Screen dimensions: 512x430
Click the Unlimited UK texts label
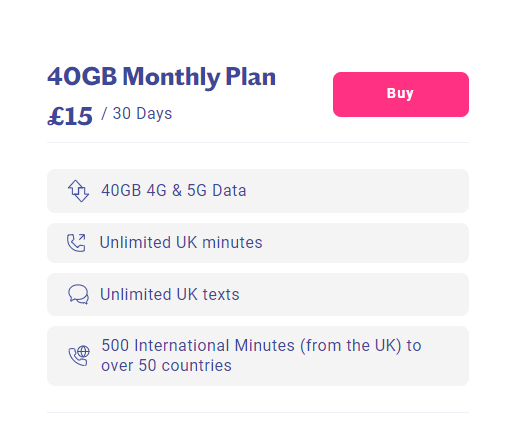pyautogui.click(x=170, y=294)
